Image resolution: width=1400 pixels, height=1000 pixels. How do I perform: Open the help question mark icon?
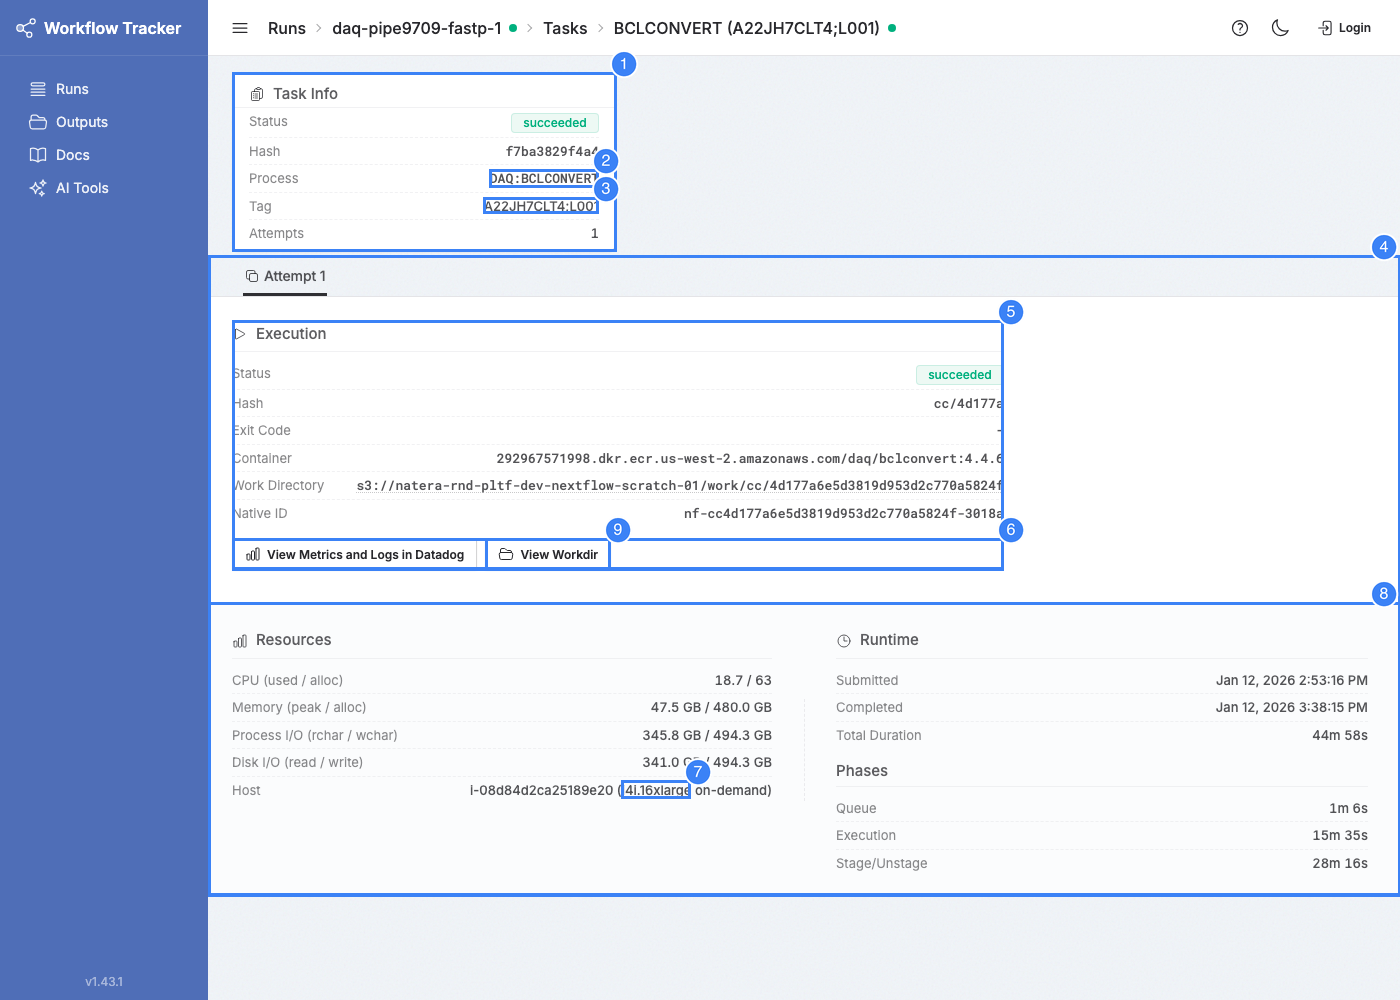pos(1240,28)
